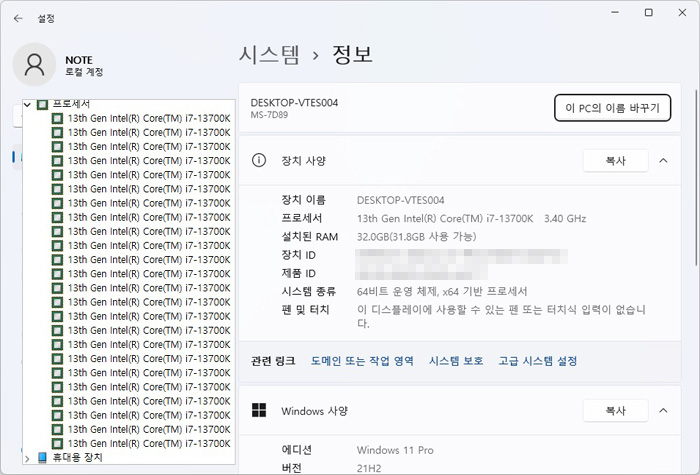Click the Windows logo beside Windows 사양
The height and width of the screenshot is (475, 700).
(x=259, y=410)
